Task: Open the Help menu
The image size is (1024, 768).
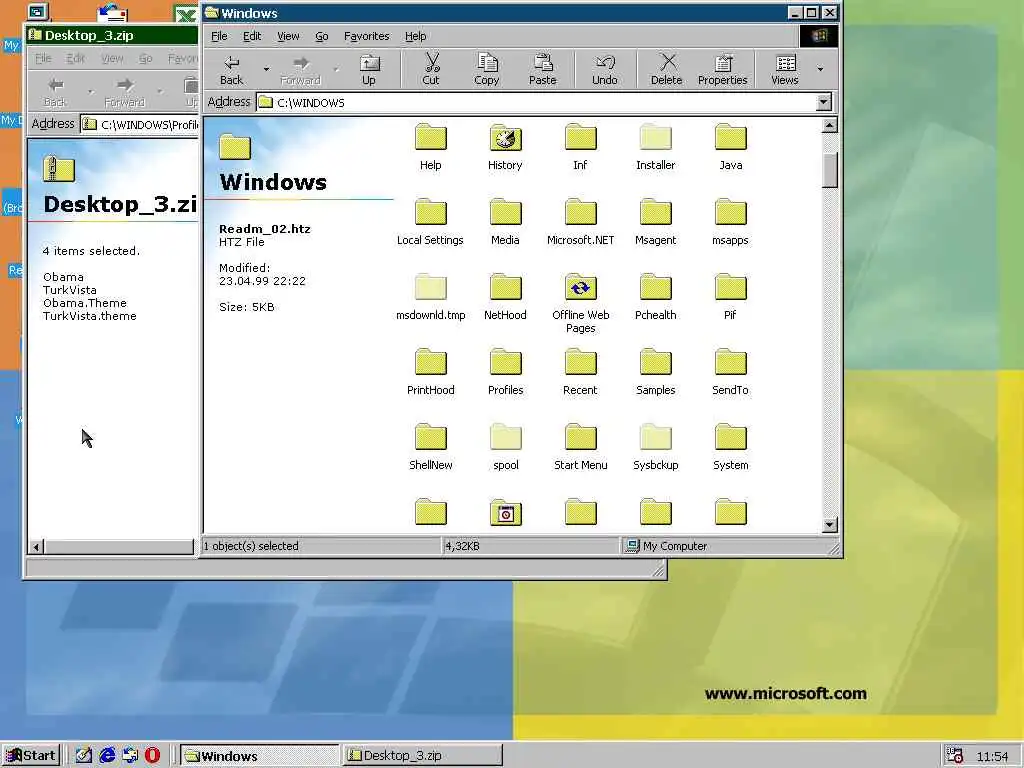Action: point(415,37)
